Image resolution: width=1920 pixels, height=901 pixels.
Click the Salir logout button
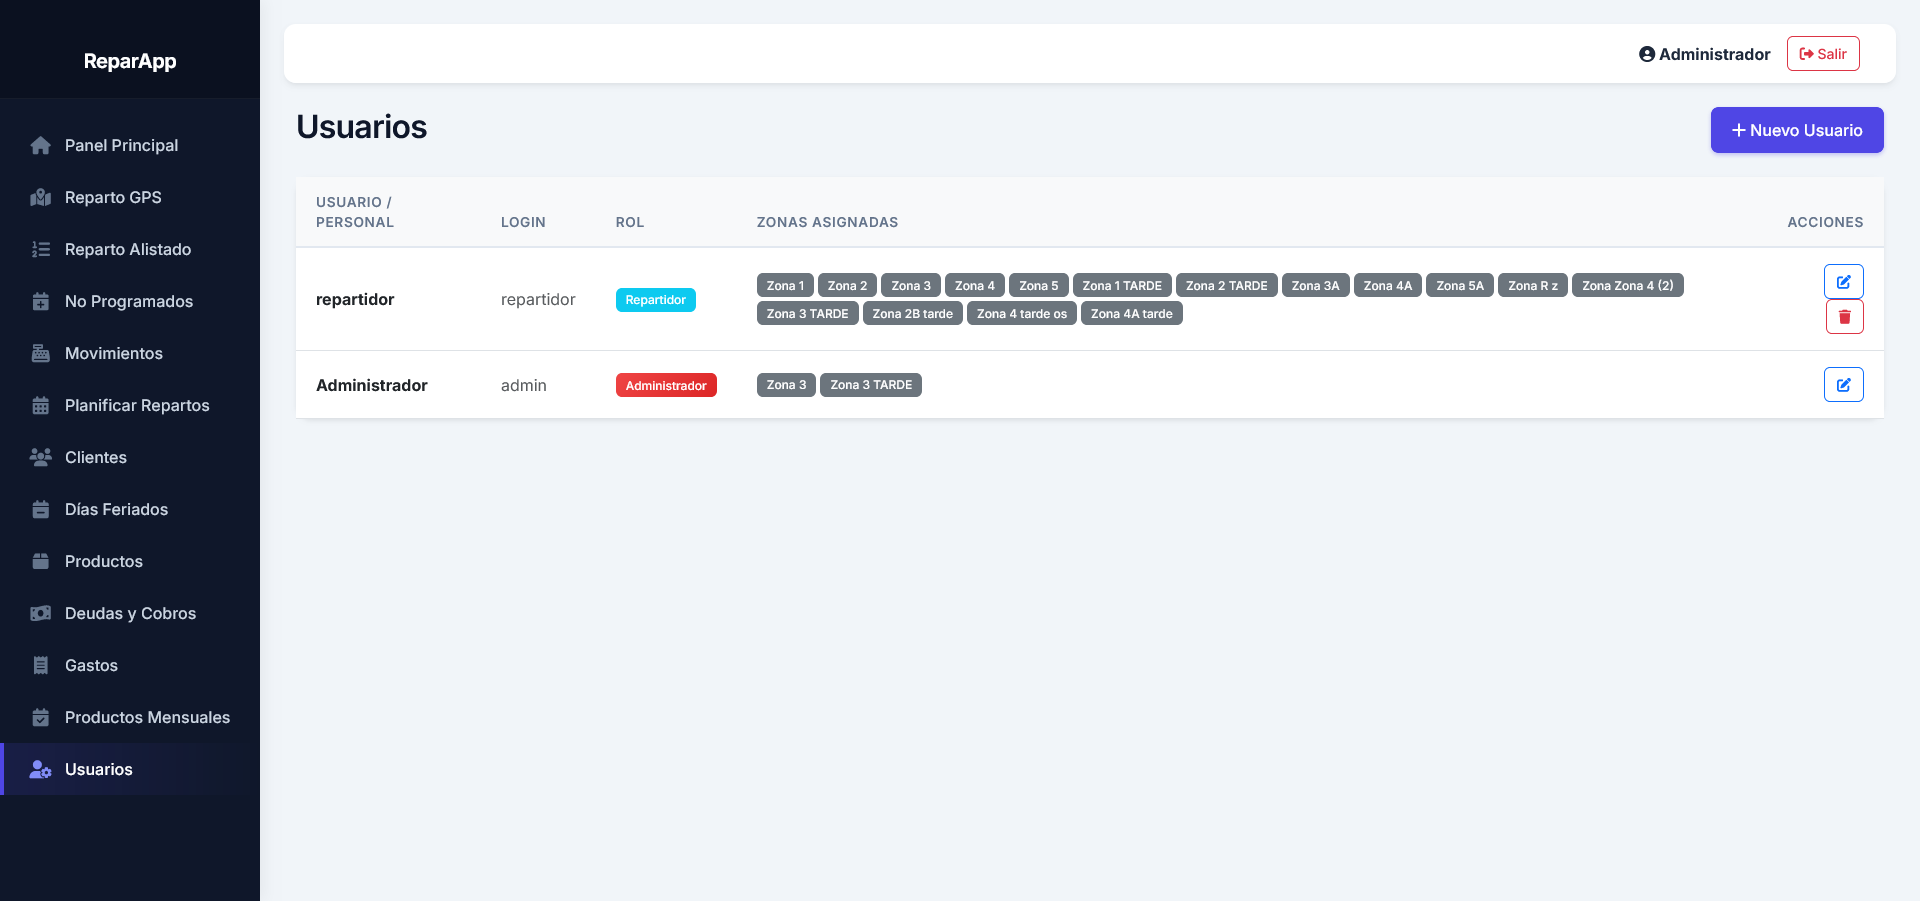(x=1823, y=54)
